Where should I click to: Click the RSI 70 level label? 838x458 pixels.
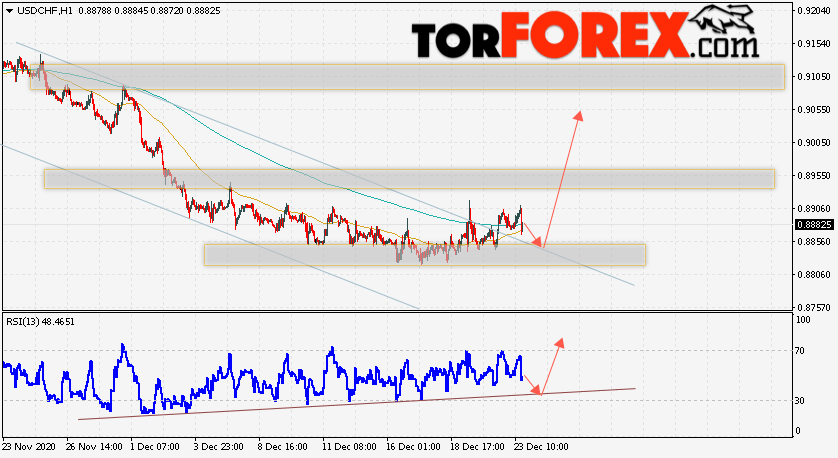click(800, 351)
